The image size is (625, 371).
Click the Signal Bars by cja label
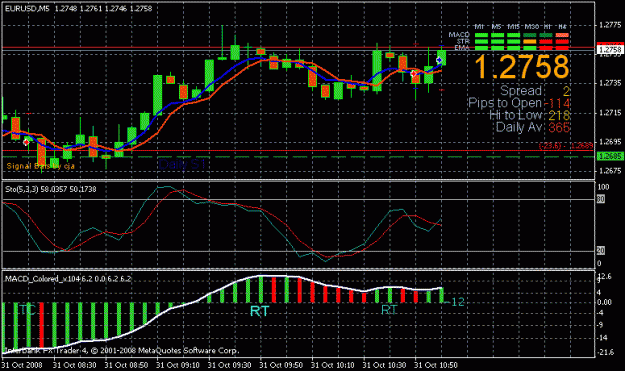41,166
